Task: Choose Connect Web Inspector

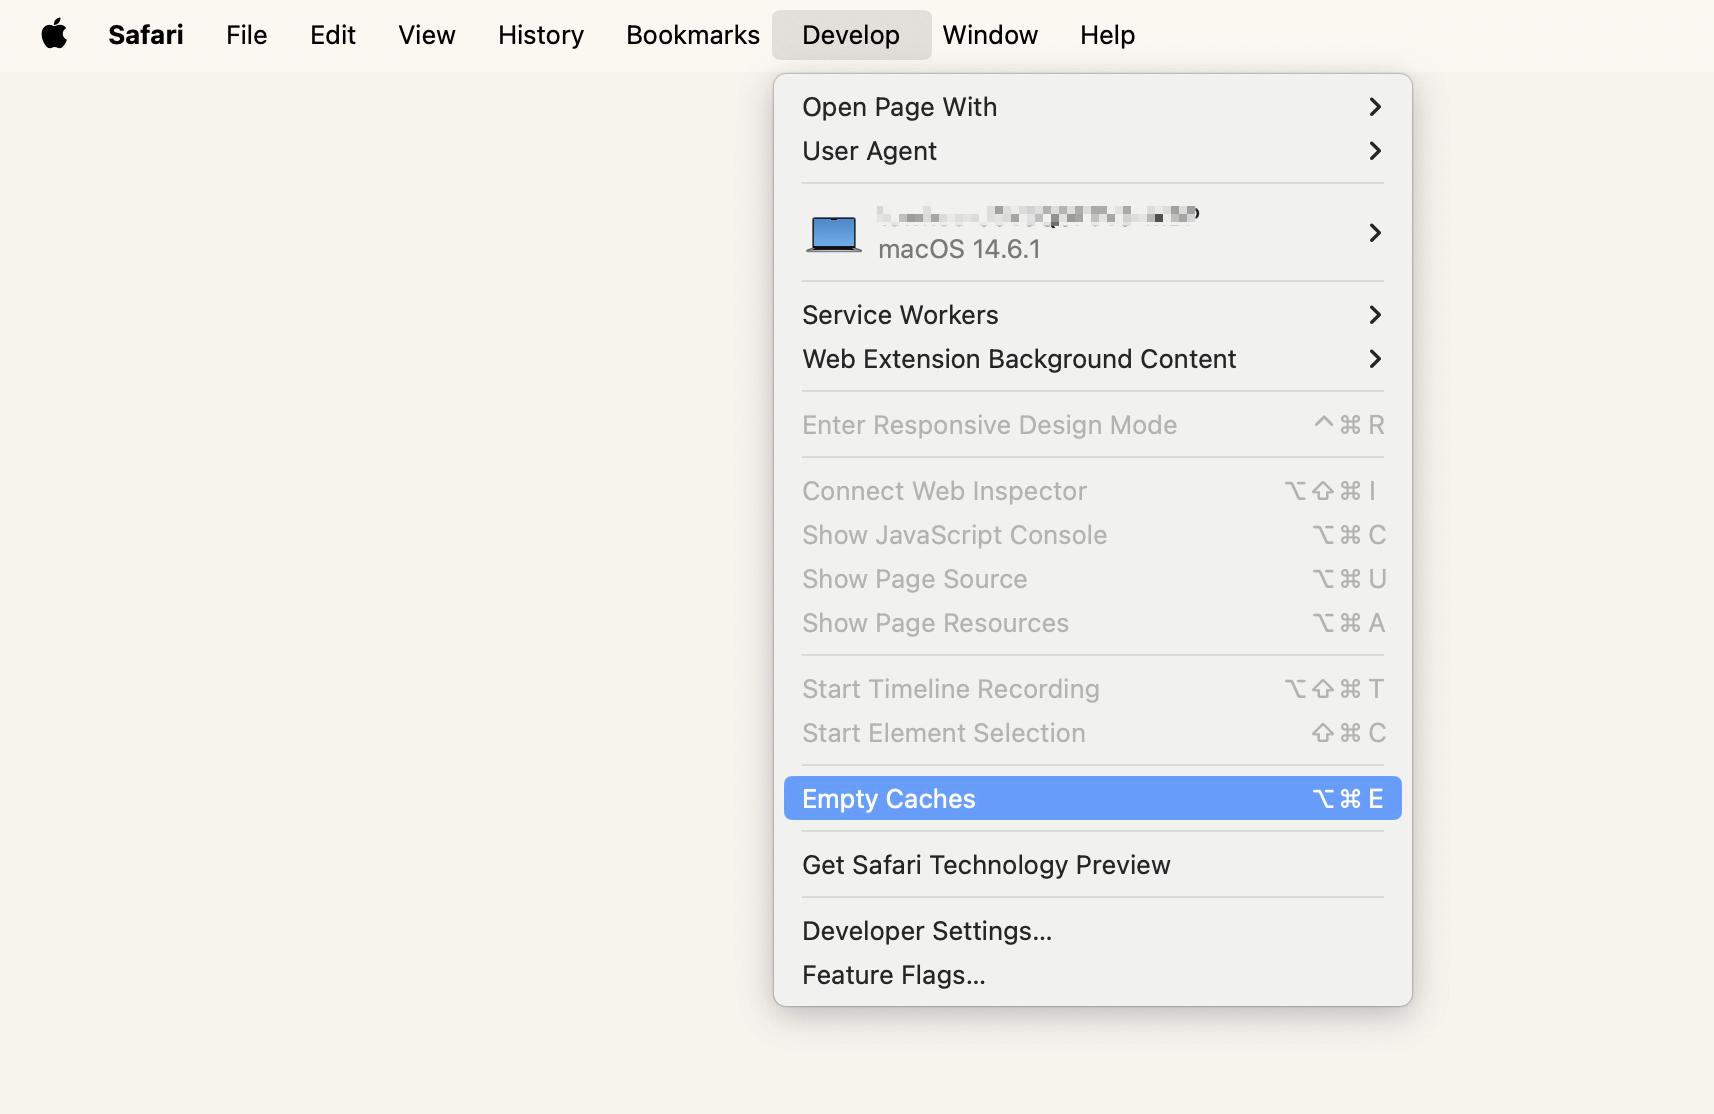Action: [1093, 491]
